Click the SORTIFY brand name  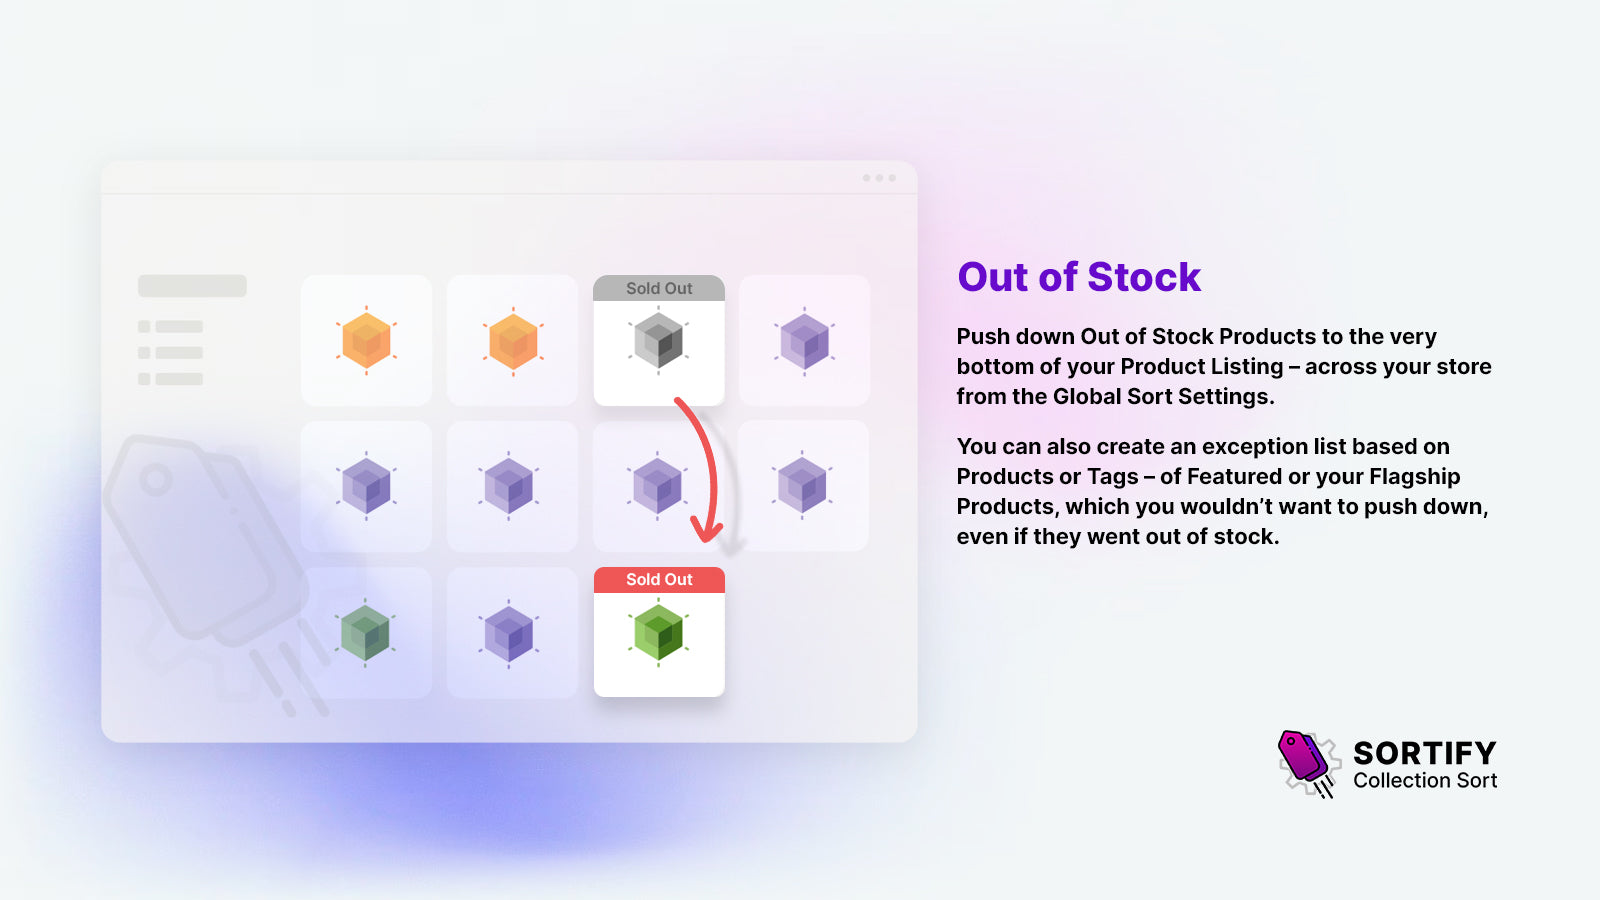pyautogui.click(x=1424, y=752)
